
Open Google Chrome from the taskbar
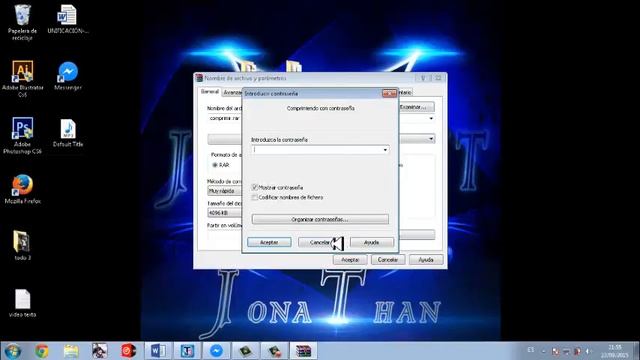(x=42, y=351)
